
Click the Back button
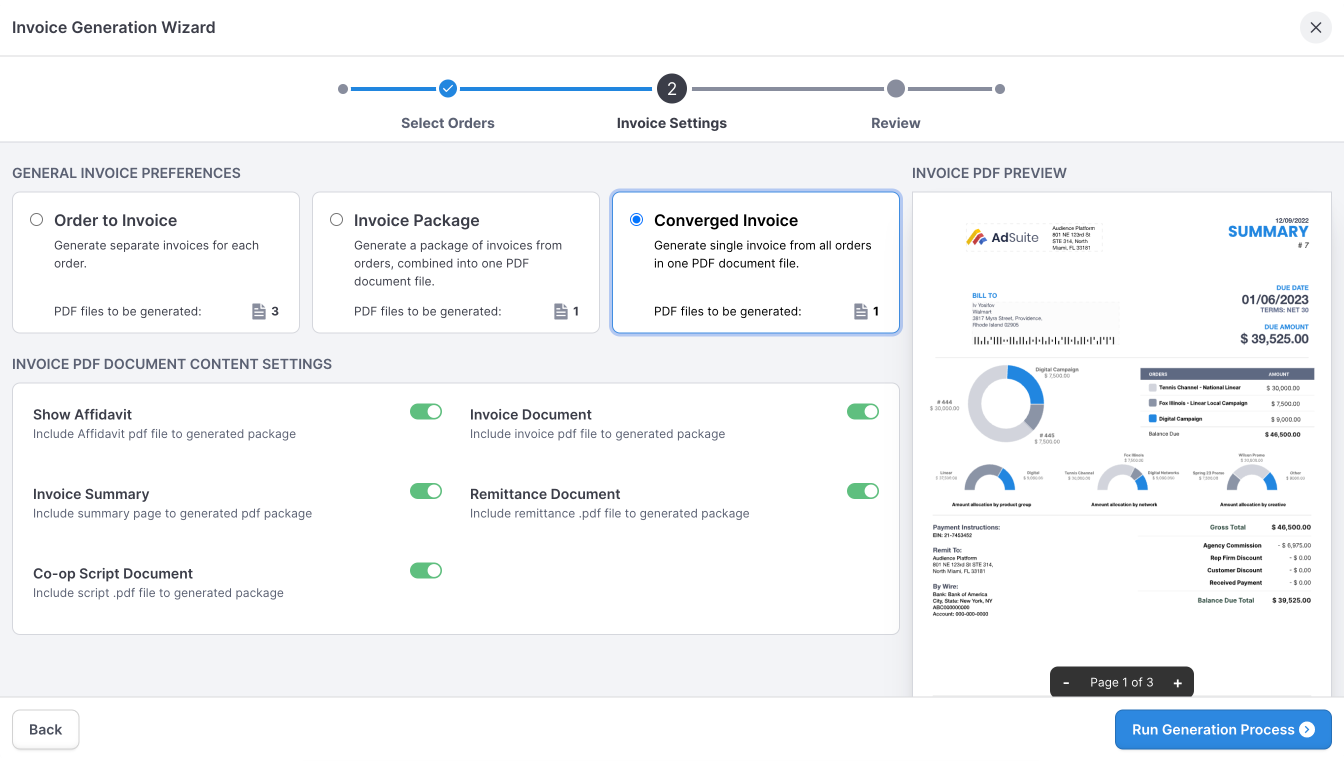[x=45, y=729]
